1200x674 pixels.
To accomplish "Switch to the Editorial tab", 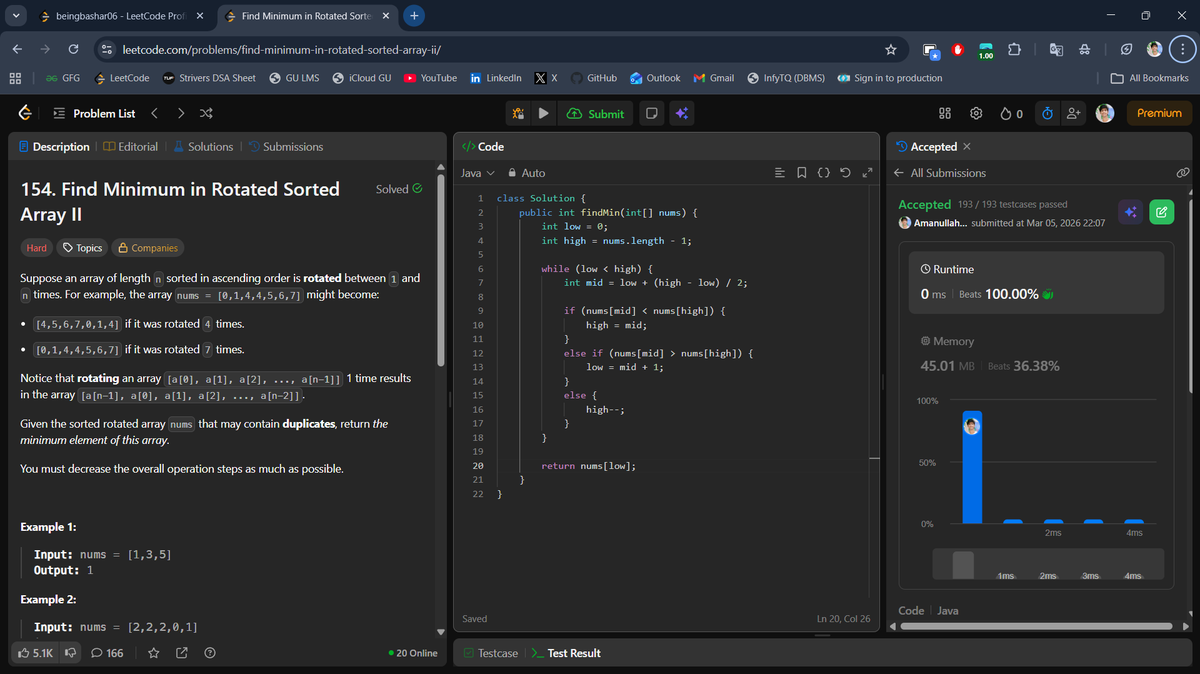I will pos(130,147).
